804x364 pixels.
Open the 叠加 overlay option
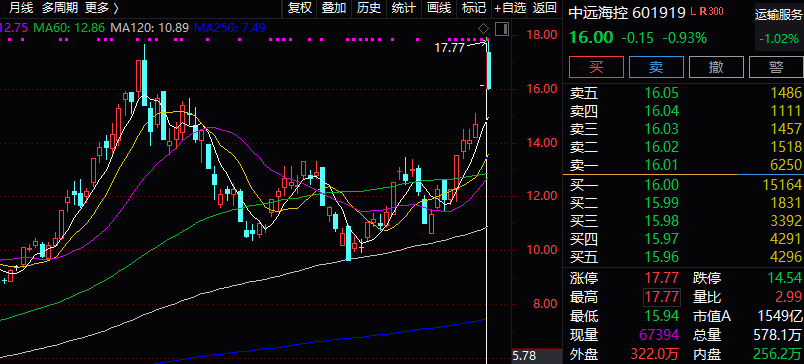click(334, 8)
